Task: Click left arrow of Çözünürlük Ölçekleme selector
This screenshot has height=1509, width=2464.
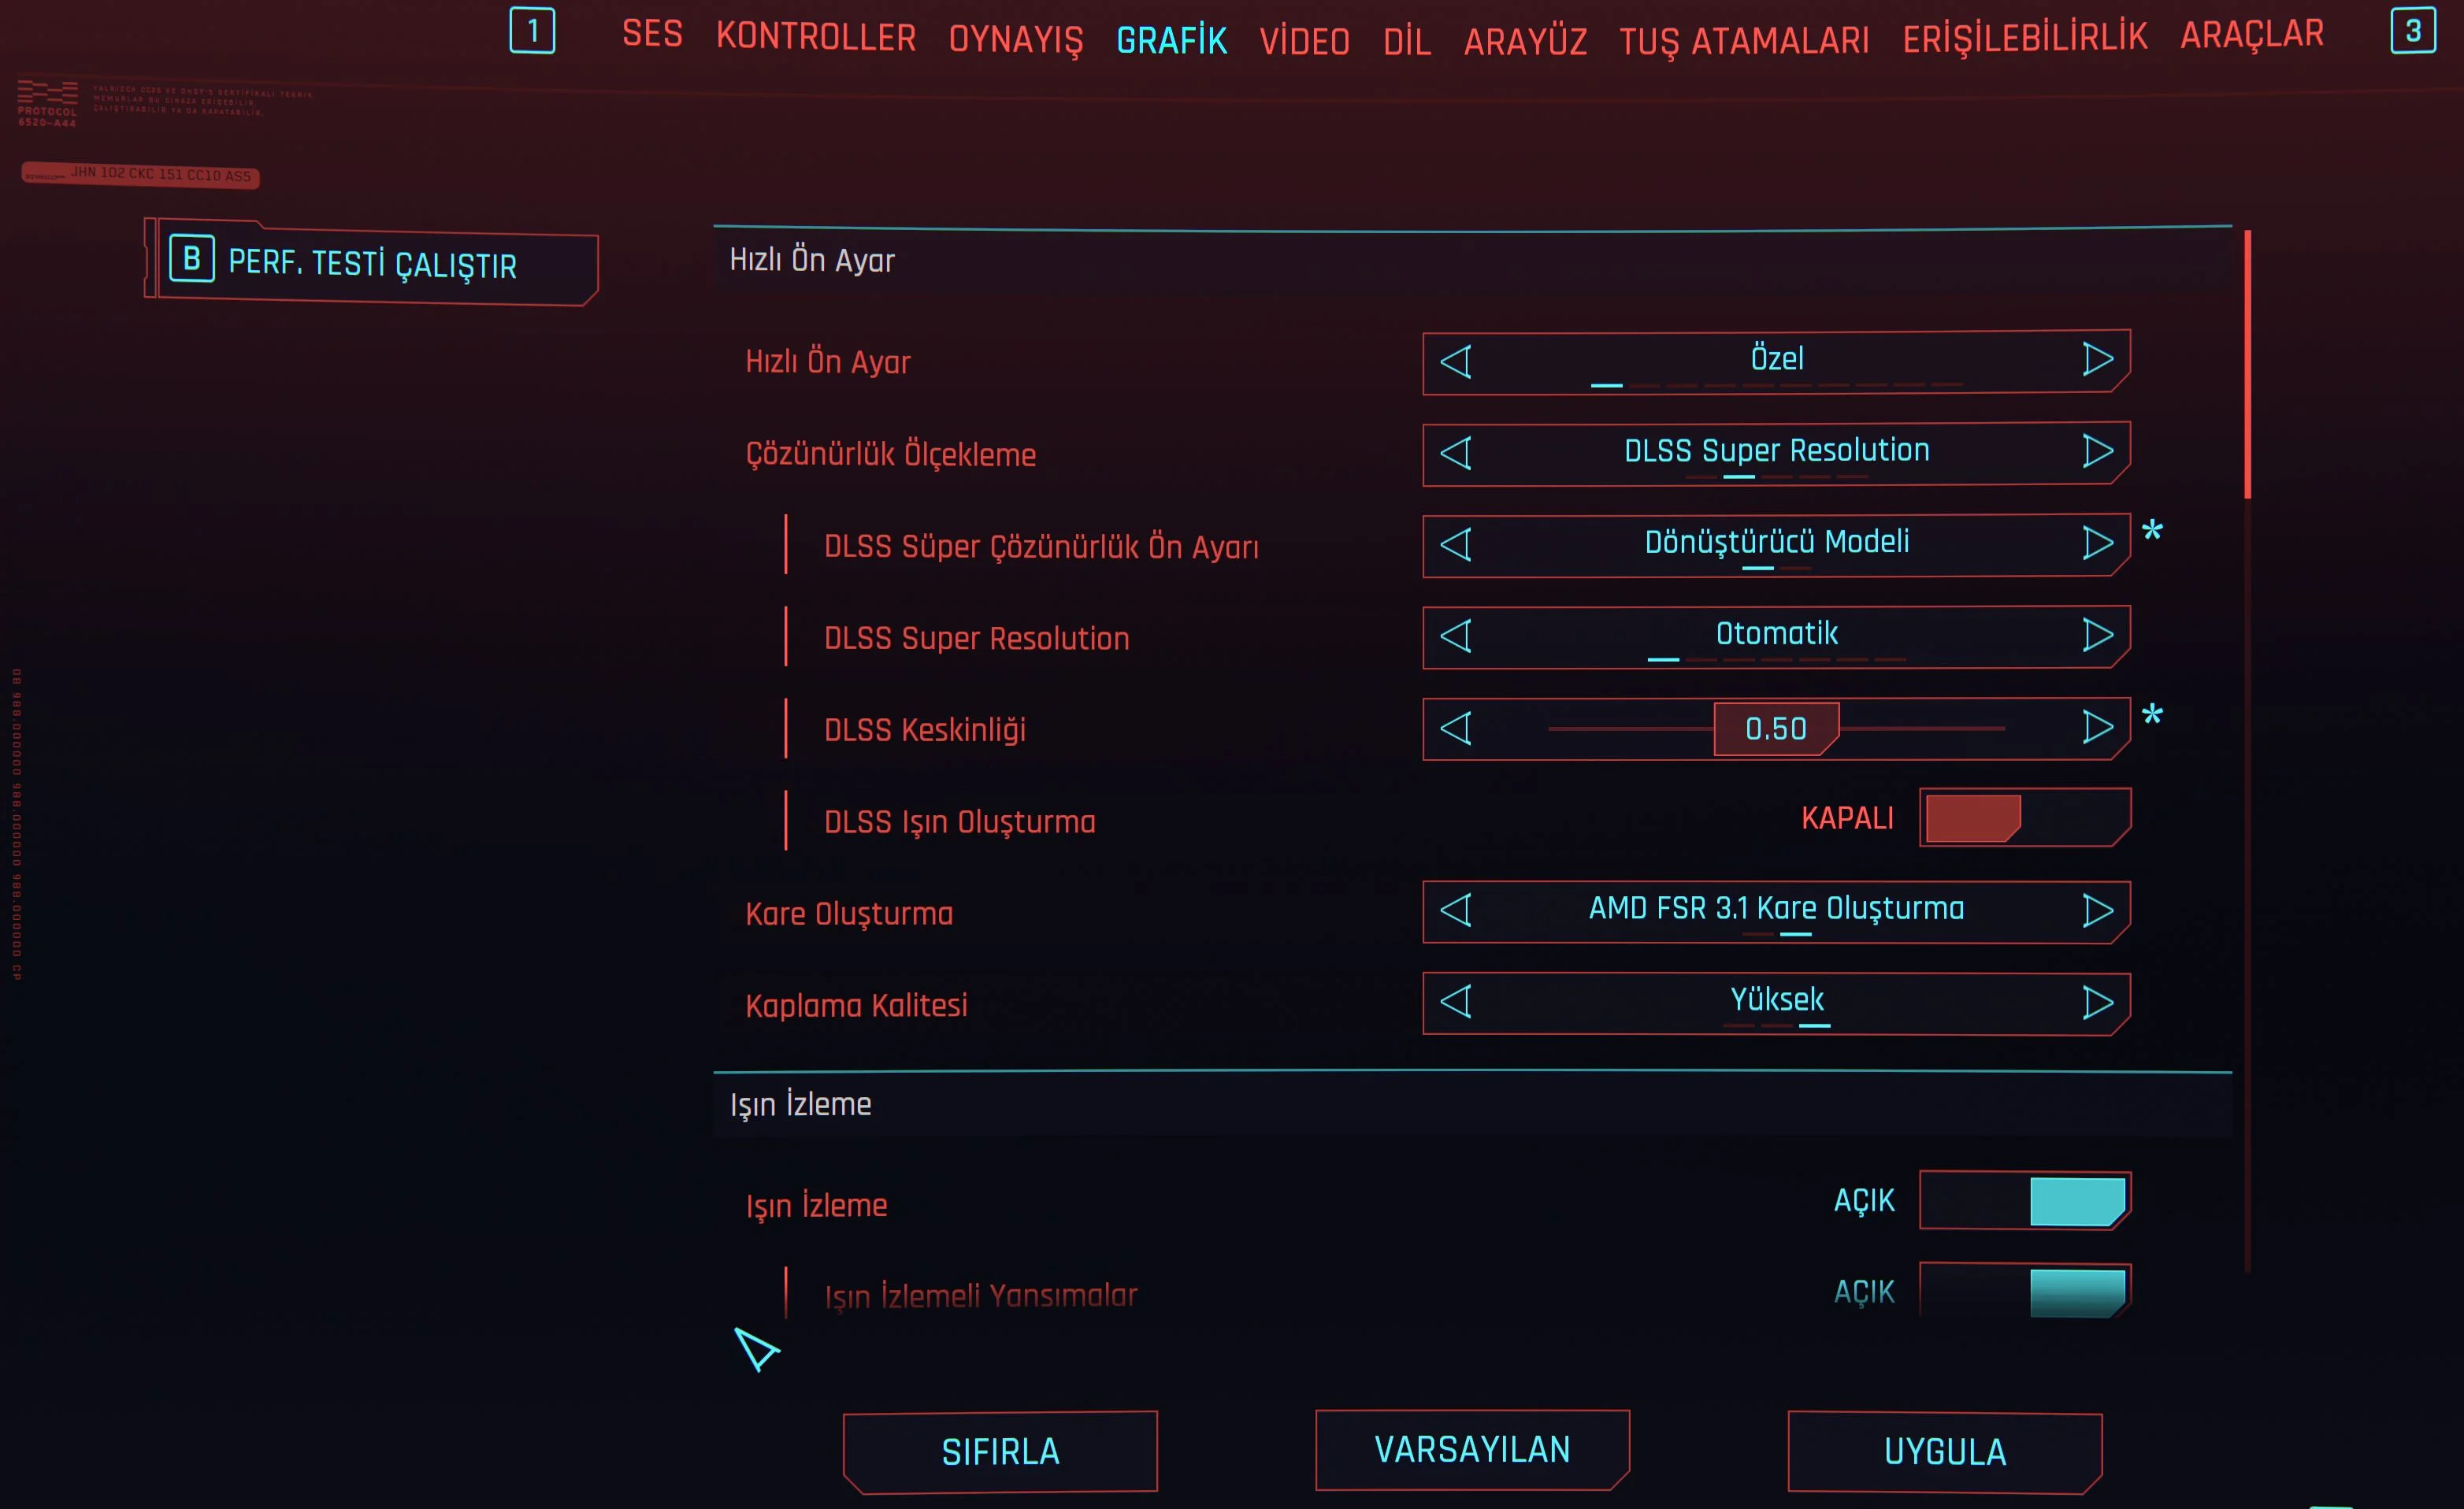Action: (1456, 452)
